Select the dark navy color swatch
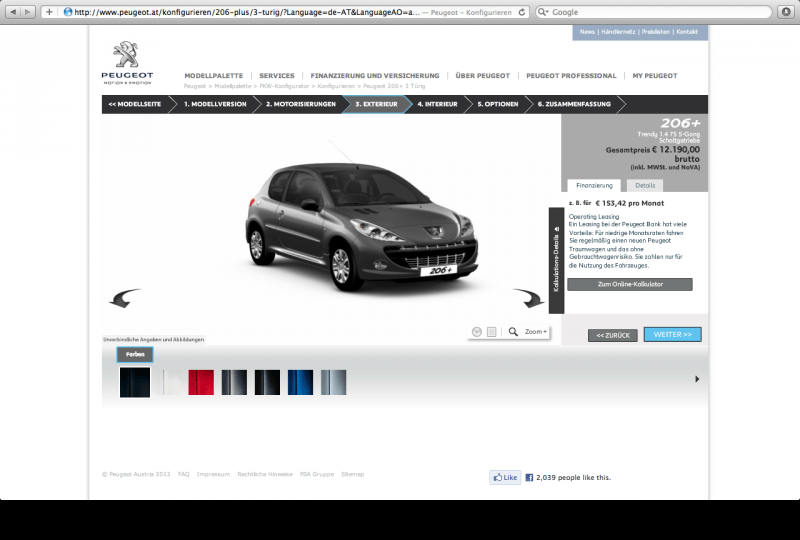 (135, 382)
